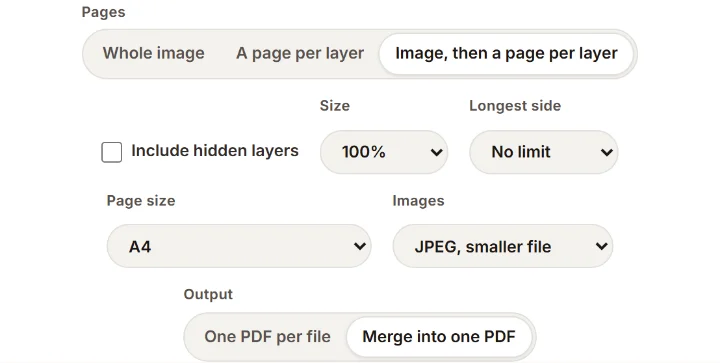Click the 'Output' section label
This screenshot has width=720, height=363.
(x=208, y=294)
